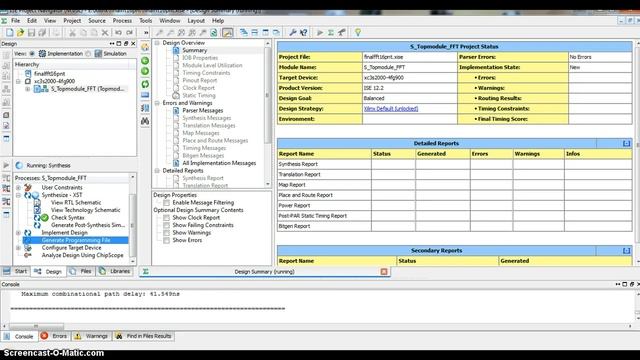Click the Configure Target Device icon
The width and height of the screenshot is (640, 360).
tap(28, 248)
